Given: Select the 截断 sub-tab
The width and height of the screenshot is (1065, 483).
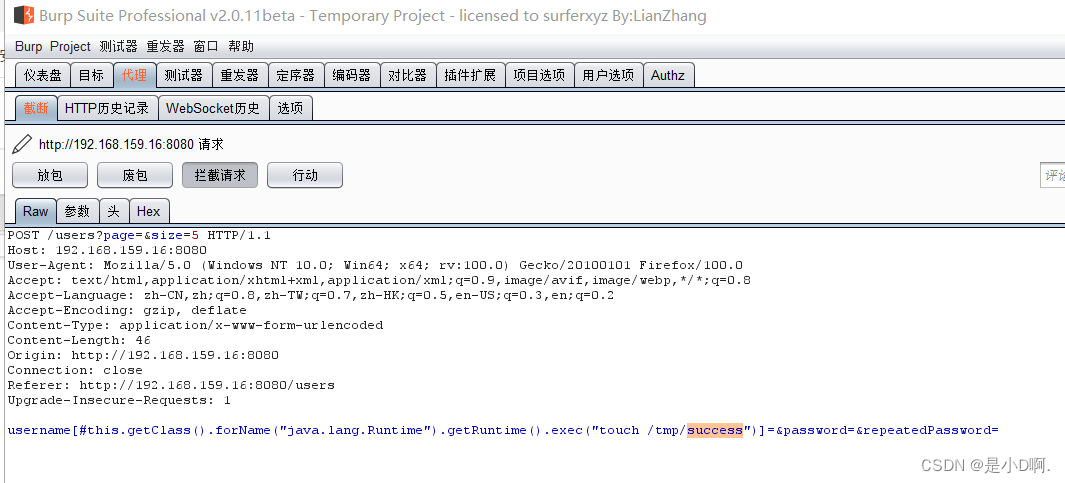Looking at the screenshot, I should [x=36, y=108].
